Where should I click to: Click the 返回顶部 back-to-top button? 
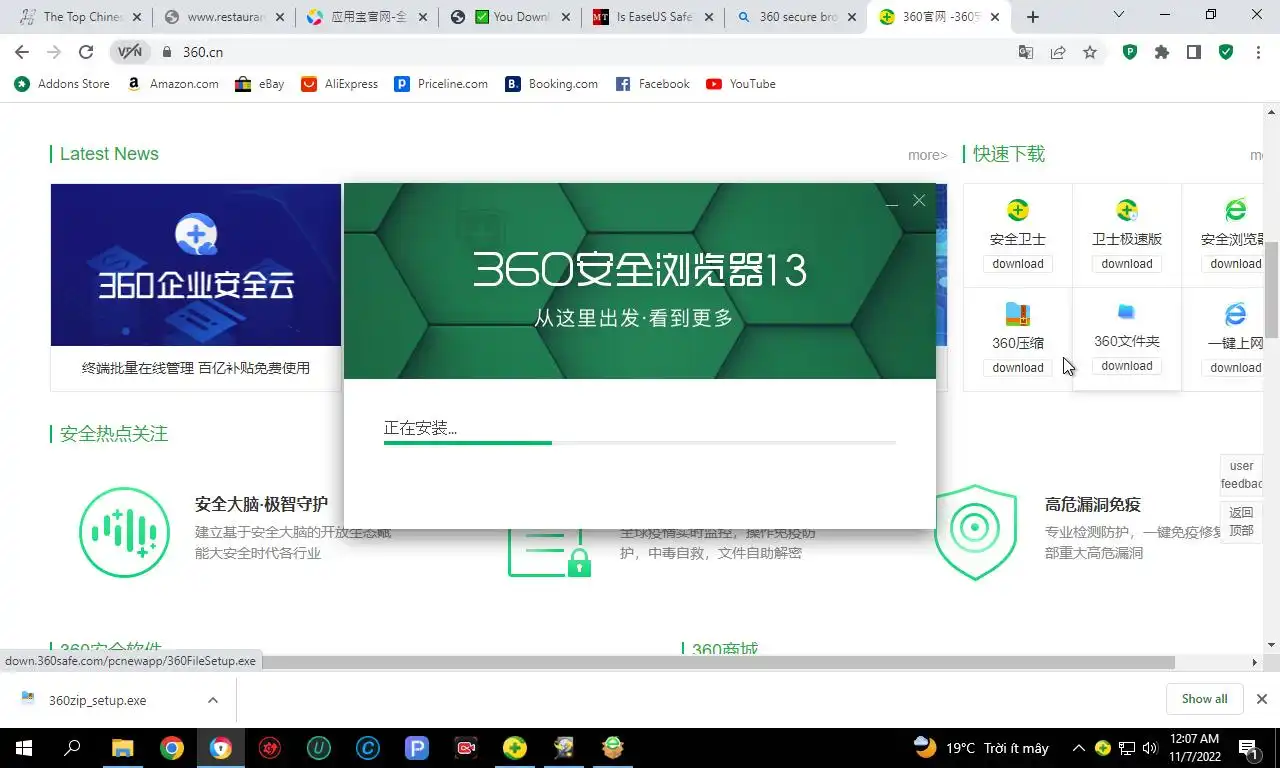[x=1241, y=521]
